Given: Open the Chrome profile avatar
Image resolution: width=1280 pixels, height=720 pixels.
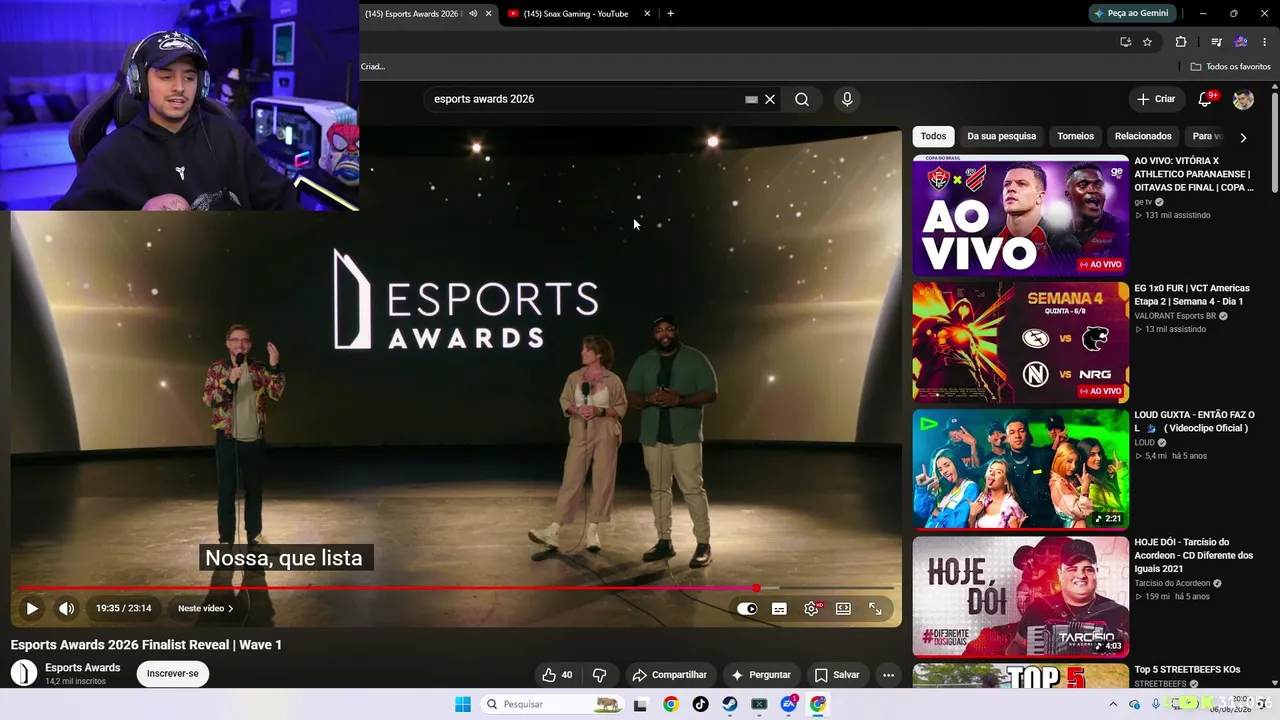Looking at the screenshot, I should [x=1241, y=42].
